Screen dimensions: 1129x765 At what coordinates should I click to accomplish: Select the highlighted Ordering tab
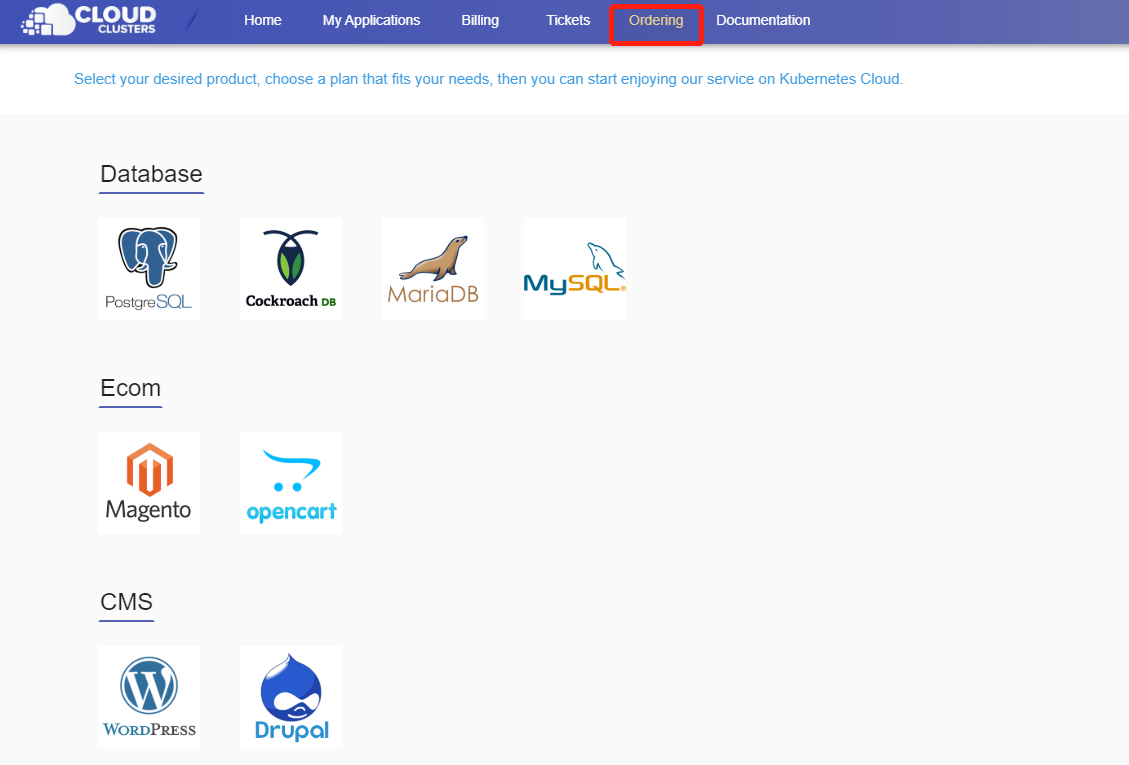pyautogui.click(x=656, y=21)
